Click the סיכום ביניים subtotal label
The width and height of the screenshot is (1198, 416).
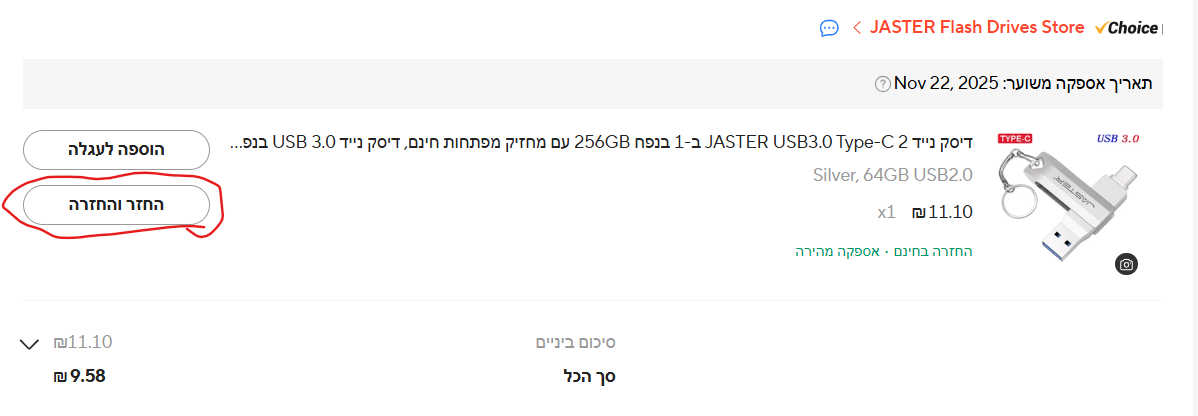coord(575,342)
